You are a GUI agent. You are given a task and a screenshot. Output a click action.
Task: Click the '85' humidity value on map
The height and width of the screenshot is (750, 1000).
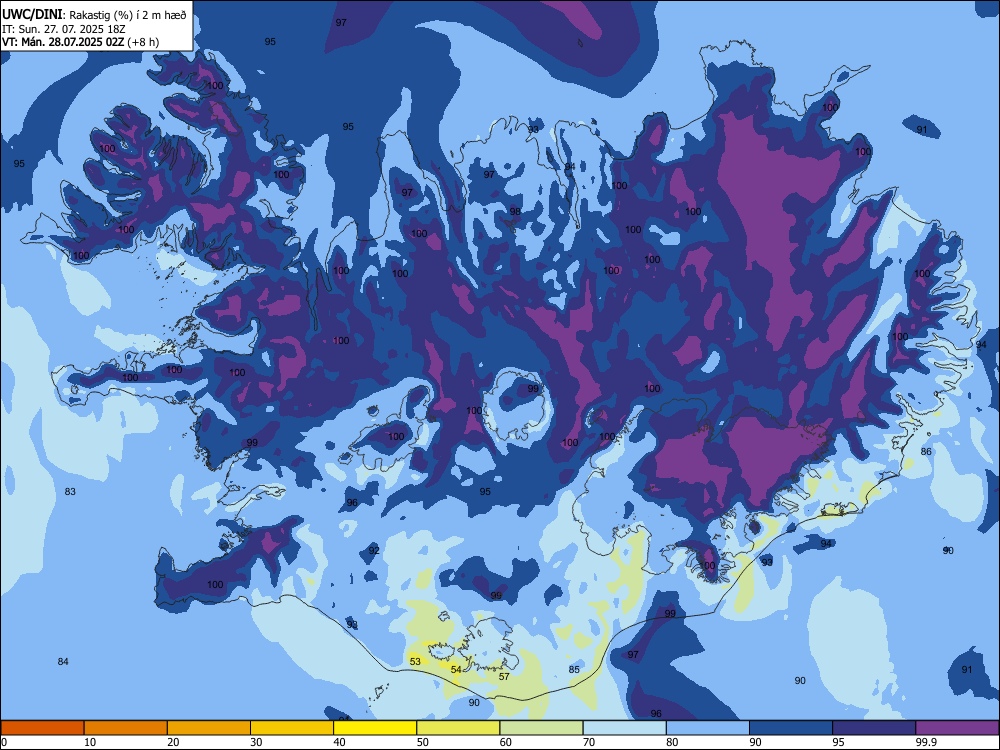[574, 670]
